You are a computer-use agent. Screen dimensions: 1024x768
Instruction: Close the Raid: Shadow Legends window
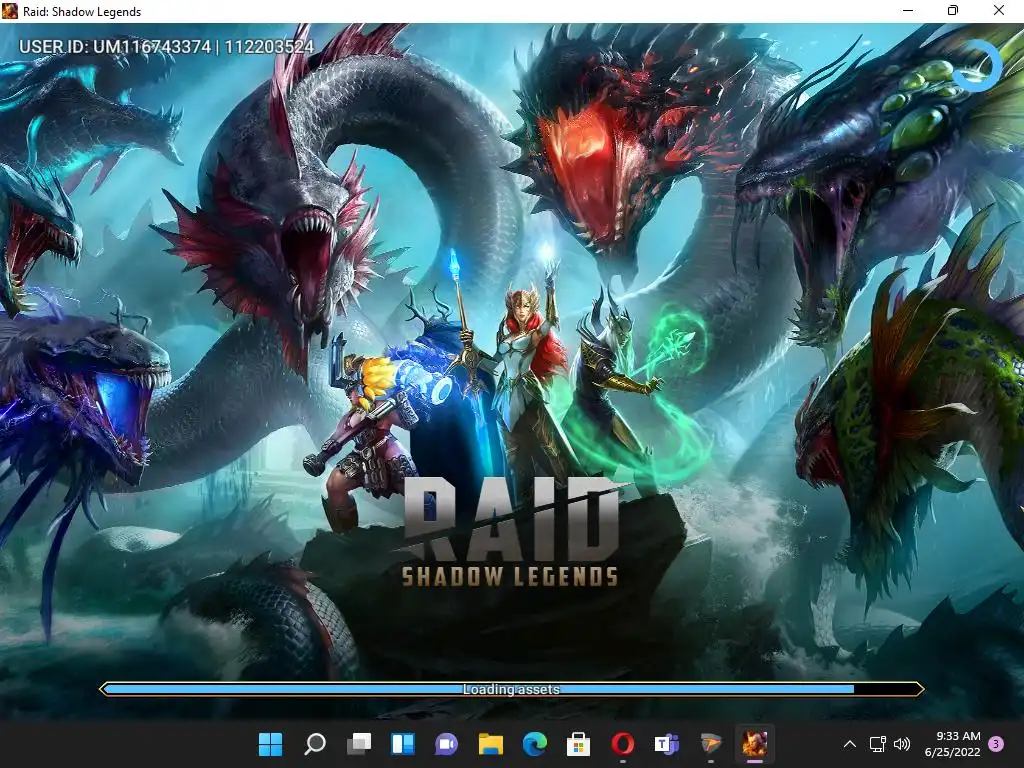999,10
